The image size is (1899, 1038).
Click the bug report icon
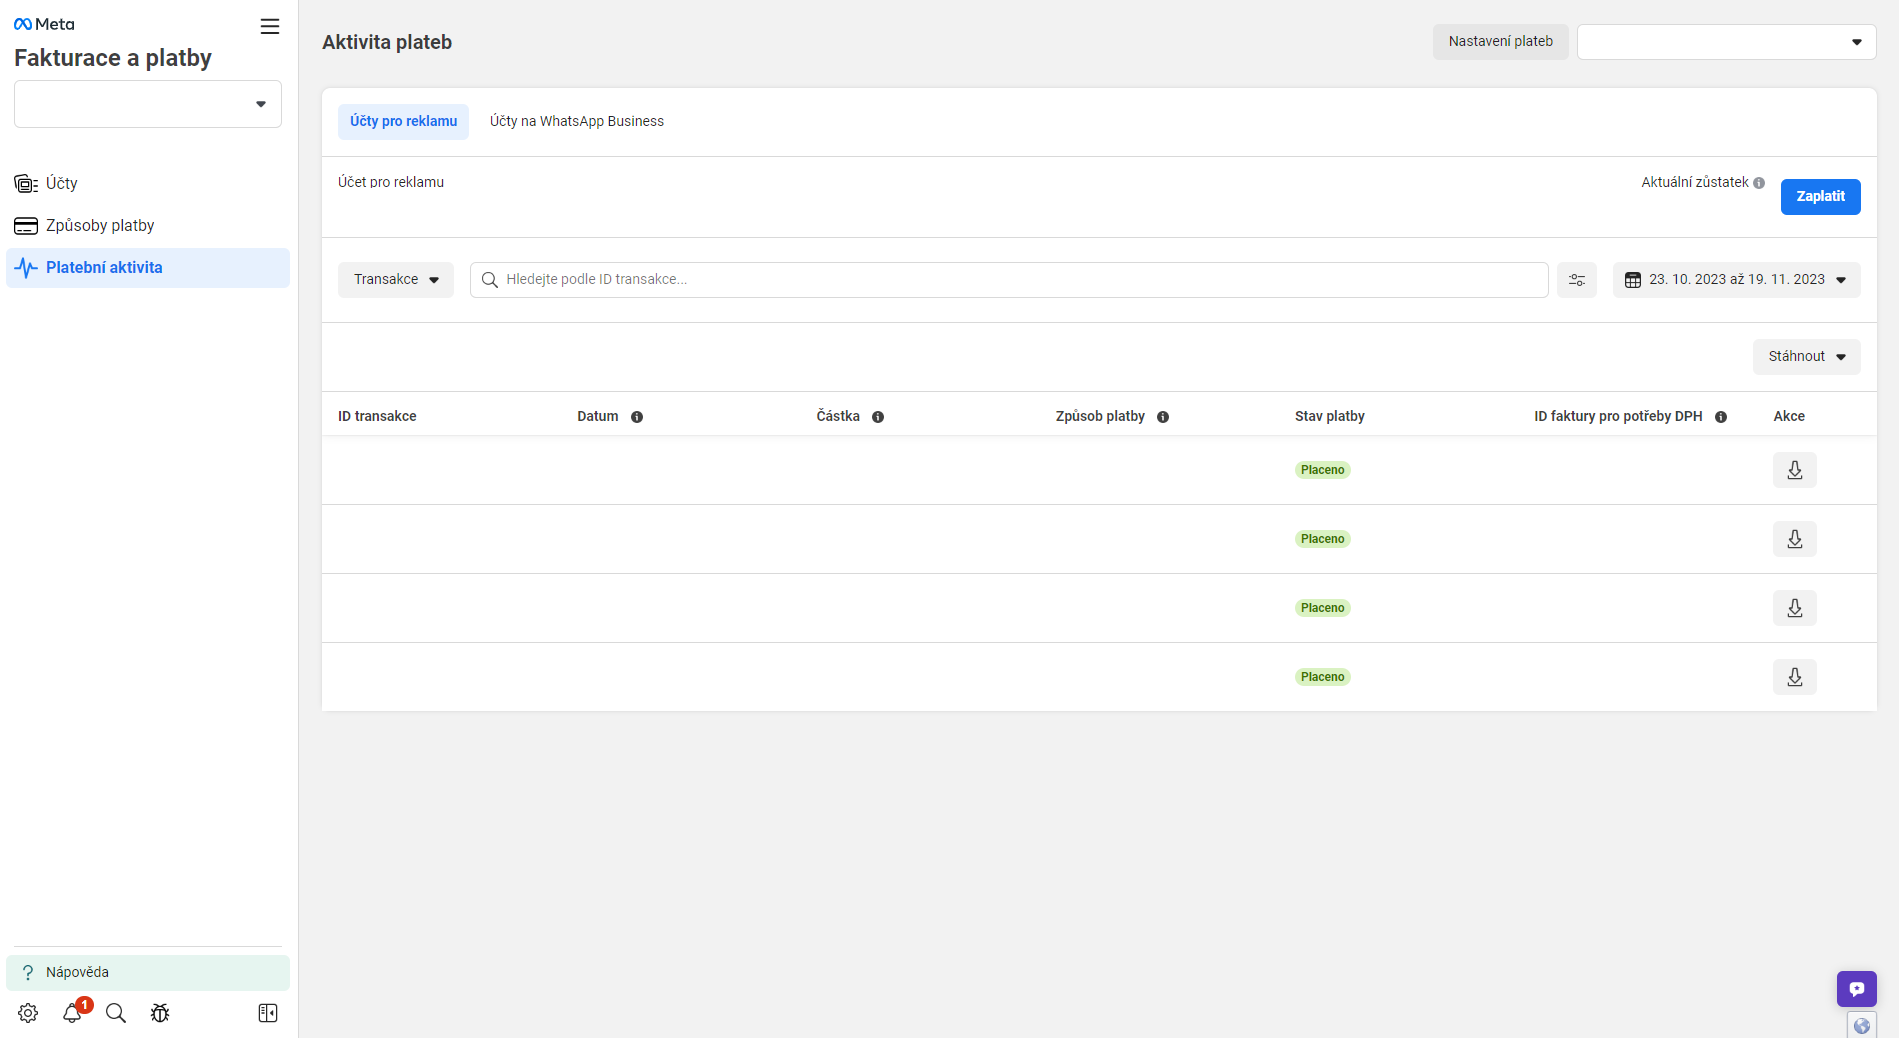(160, 1013)
